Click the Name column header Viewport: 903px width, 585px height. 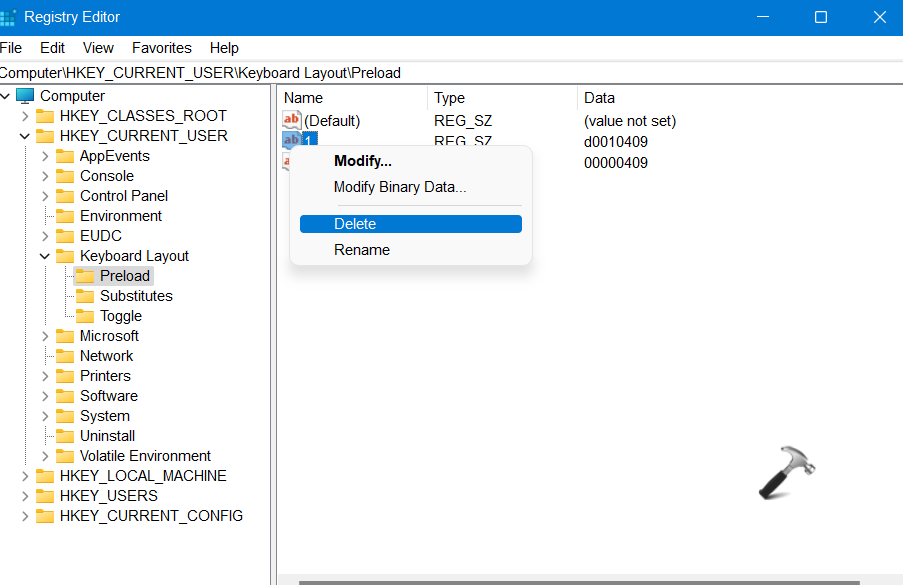304,98
